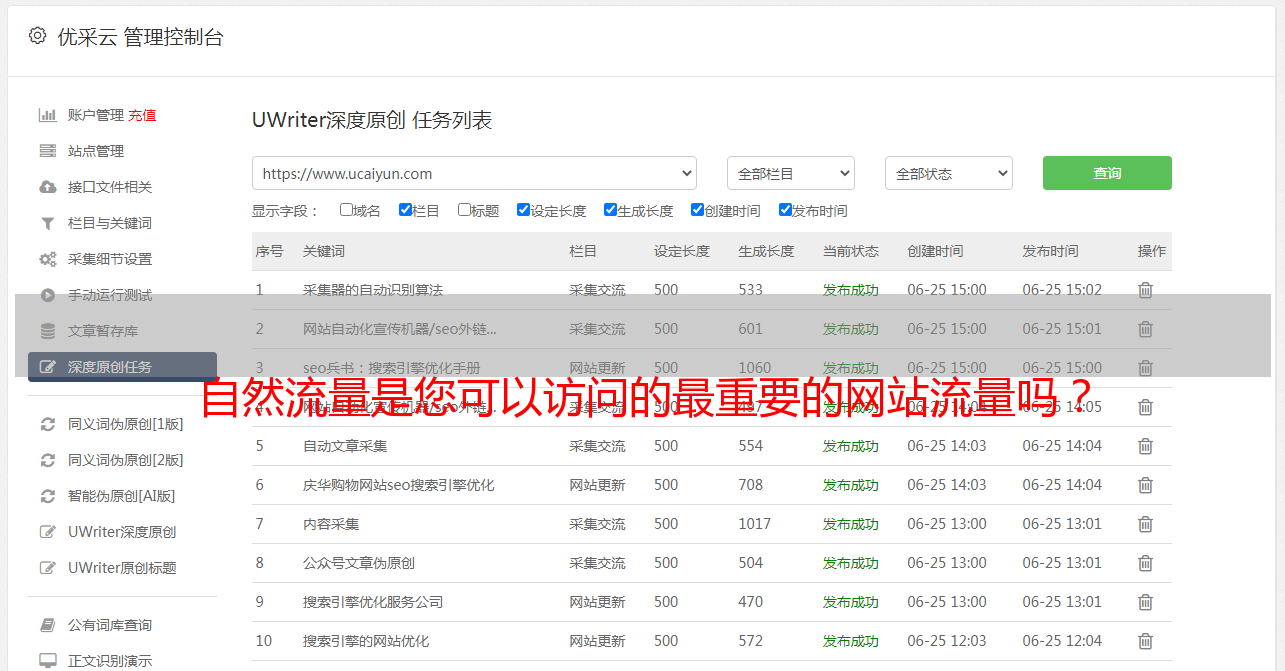The width and height of the screenshot is (1285, 671).
Task: Open the site URL dropdown
Action: 474,173
